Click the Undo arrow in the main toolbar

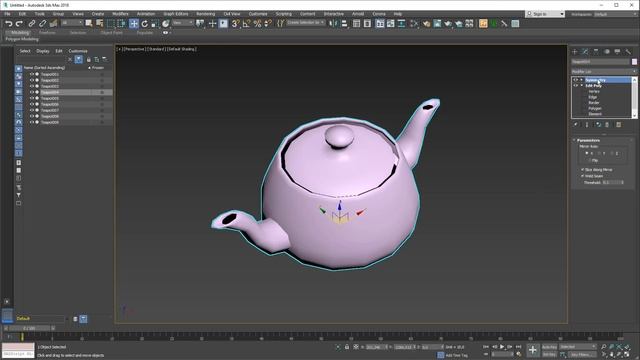(x=8, y=24)
